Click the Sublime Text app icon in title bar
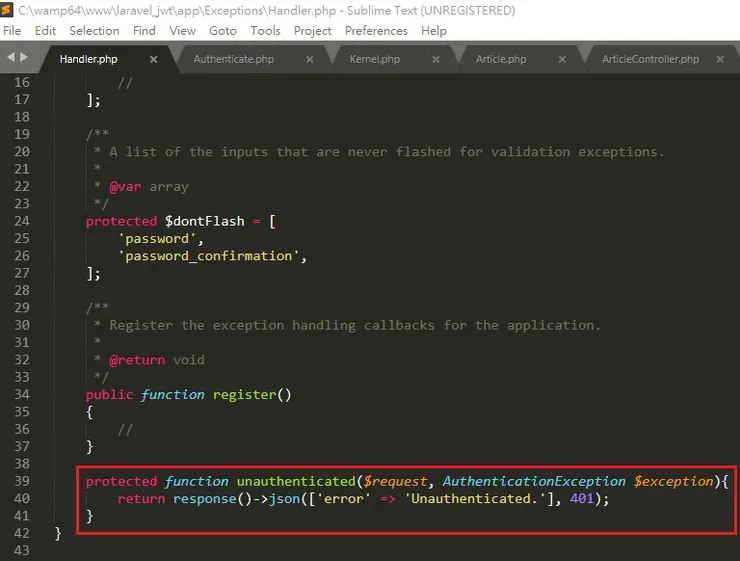Viewport: 740px width, 561px height. pyautogui.click(x=8, y=10)
